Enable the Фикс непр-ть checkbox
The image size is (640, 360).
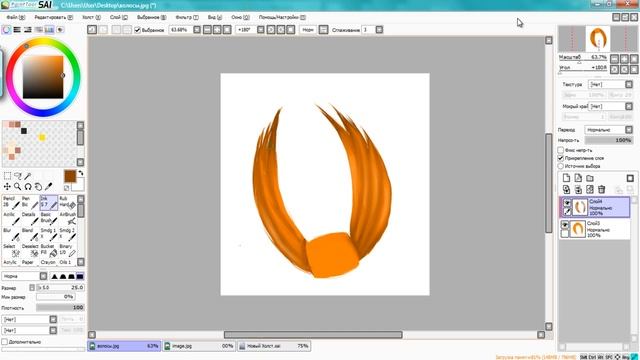(561, 150)
